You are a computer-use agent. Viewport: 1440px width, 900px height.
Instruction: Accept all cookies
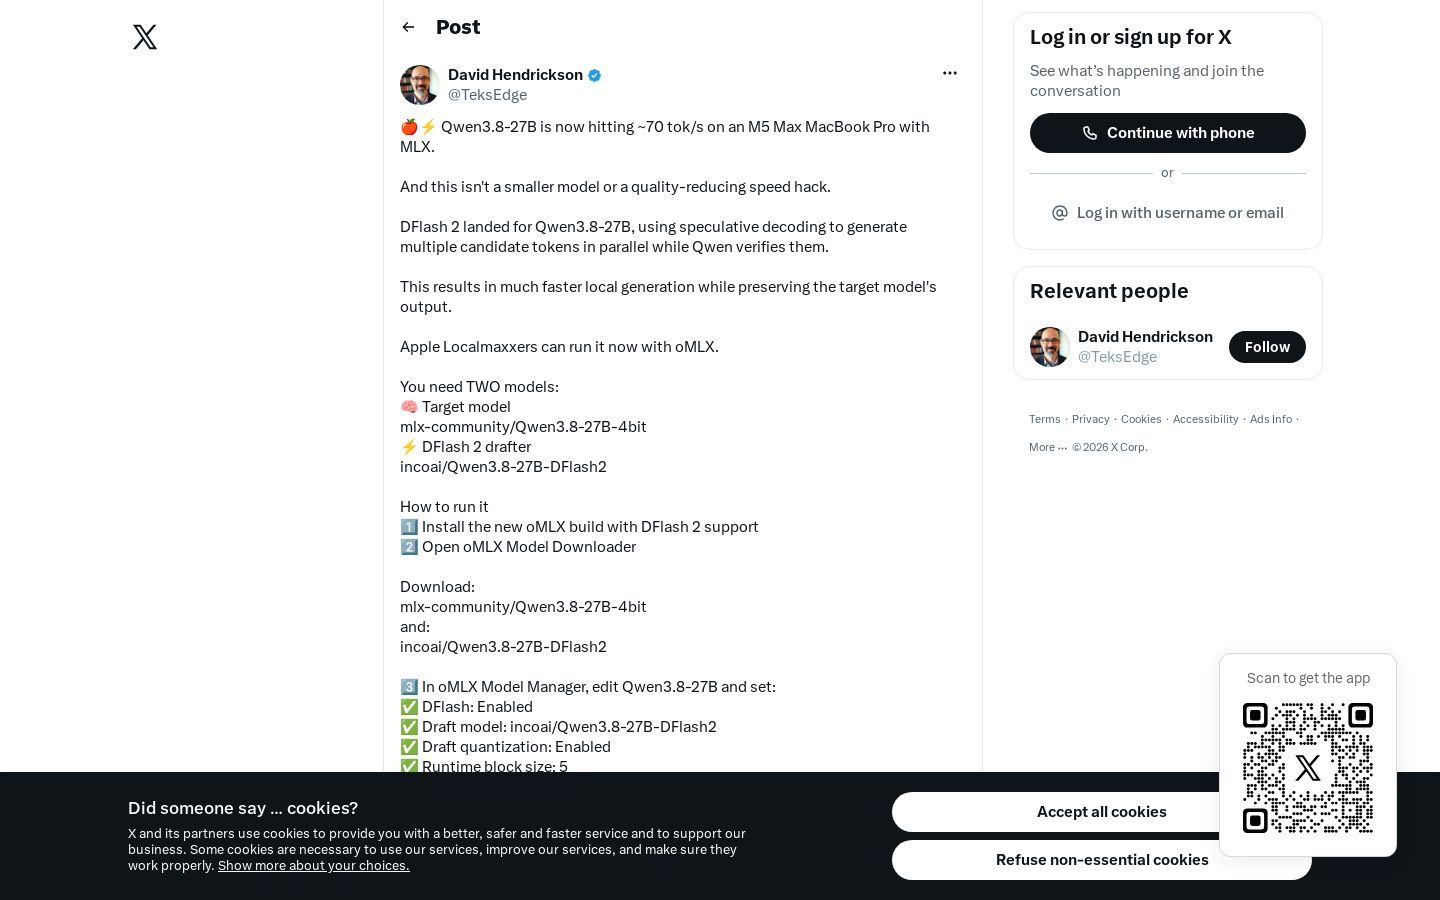tap(1101, 812)
